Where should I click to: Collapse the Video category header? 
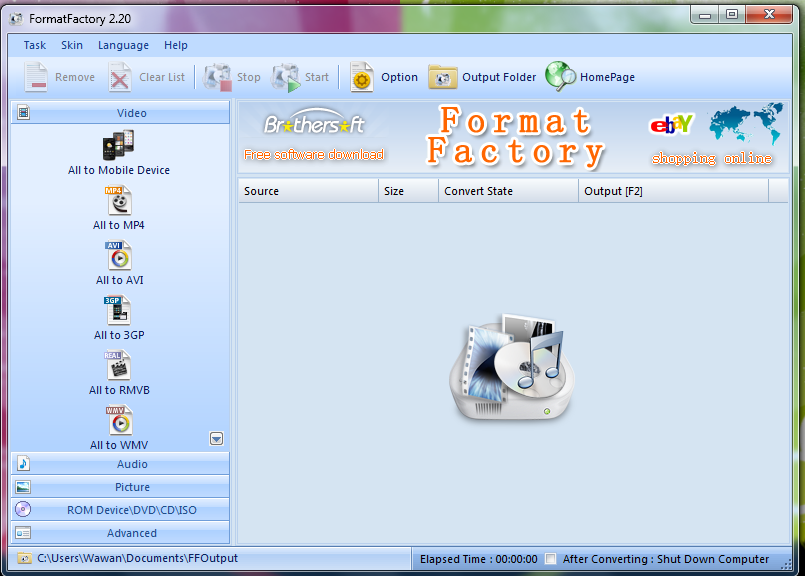120,112
